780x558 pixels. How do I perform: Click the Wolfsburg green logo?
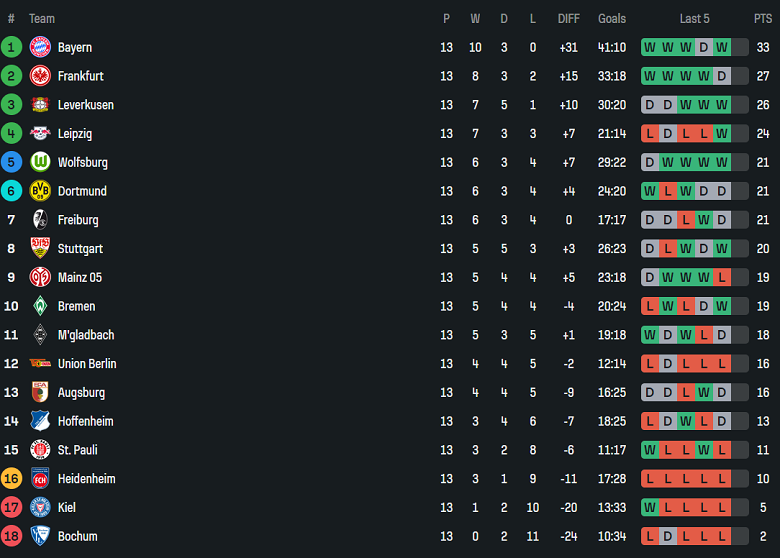(40, 162)
